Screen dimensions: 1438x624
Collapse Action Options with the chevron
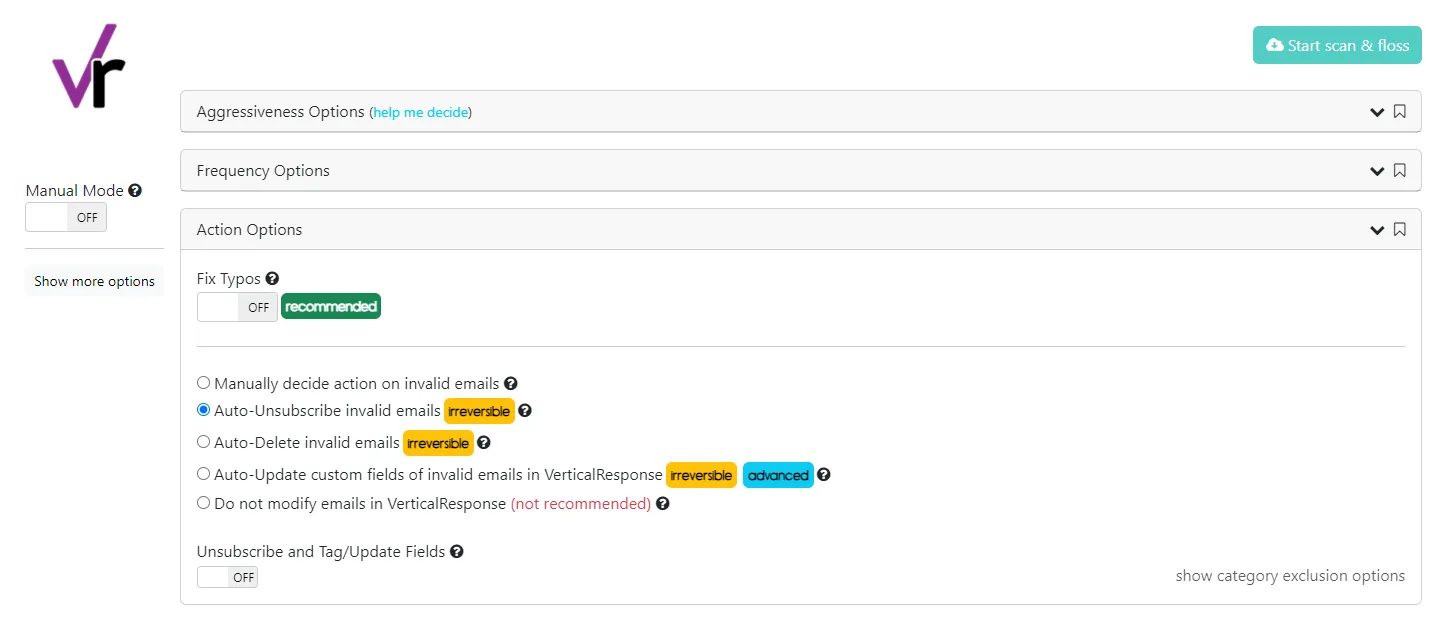click(1377, 230)
